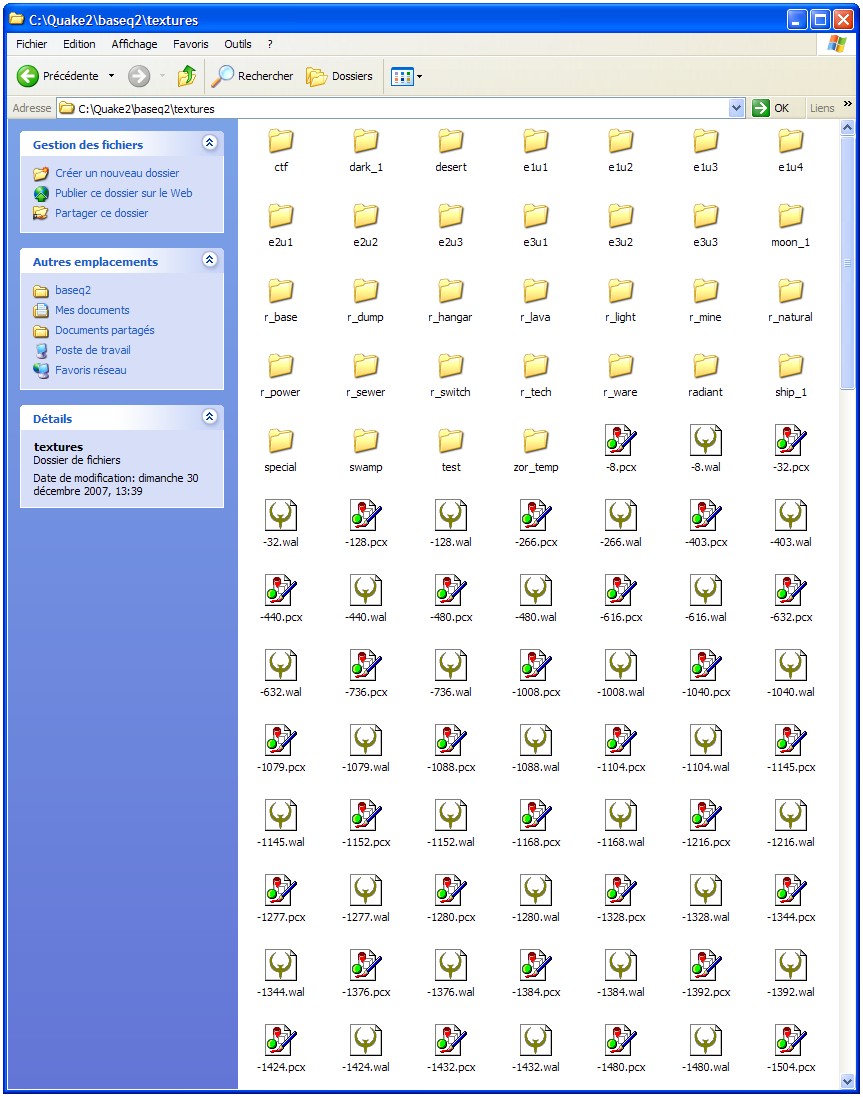Open the Forward history dropdown arrow
Image resolution: width=863 pixels, height=1097 pixels.
click(x=162, y=76)
